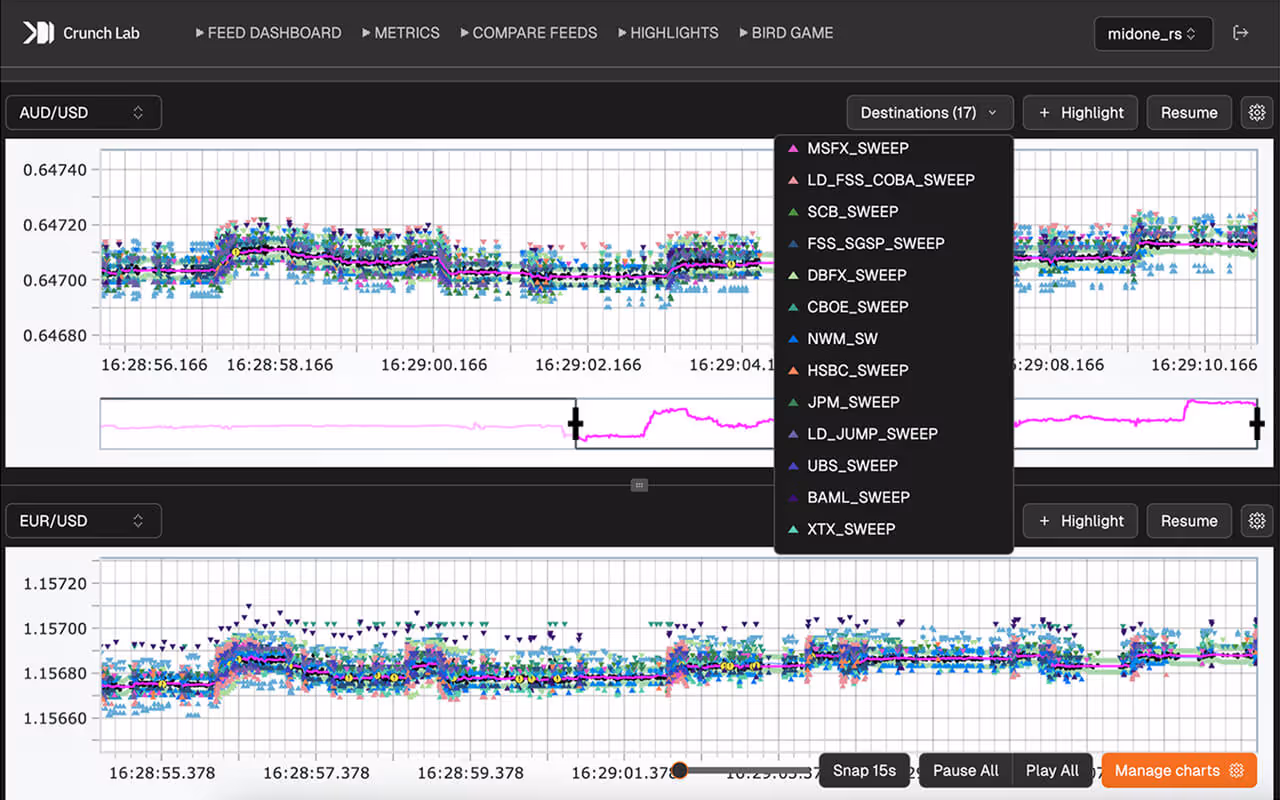
Task: Click the XTX_SWEEP teal triangle marker
Action: (793, 529)
